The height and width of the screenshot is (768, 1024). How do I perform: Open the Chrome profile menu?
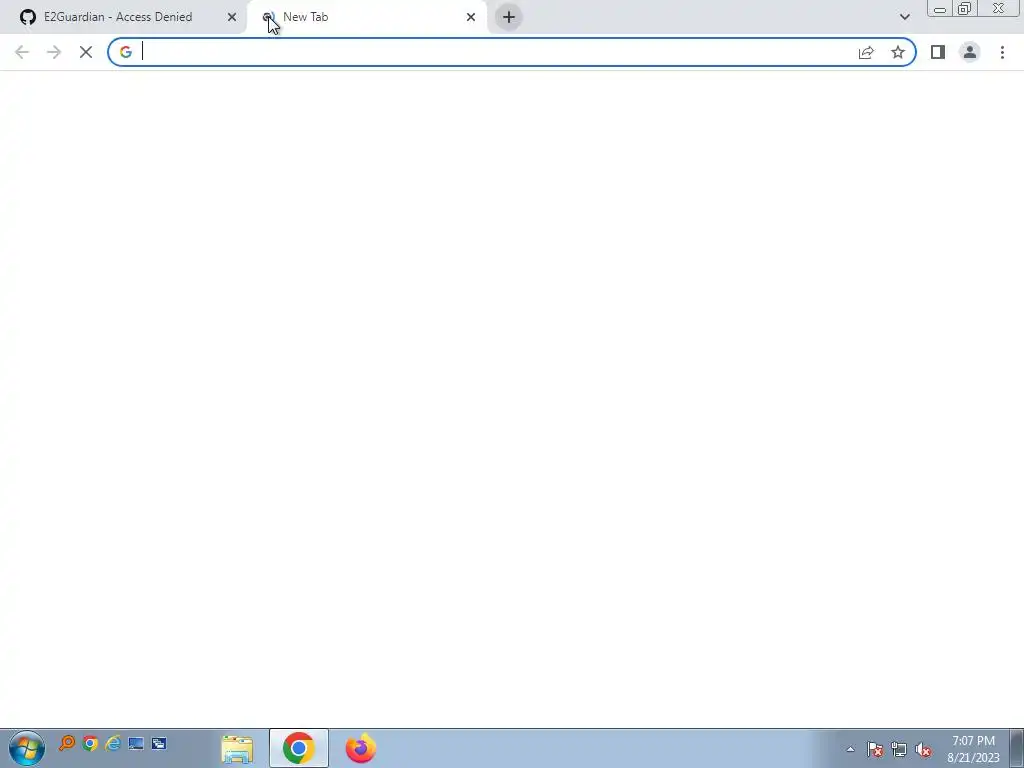coord(970,52)
